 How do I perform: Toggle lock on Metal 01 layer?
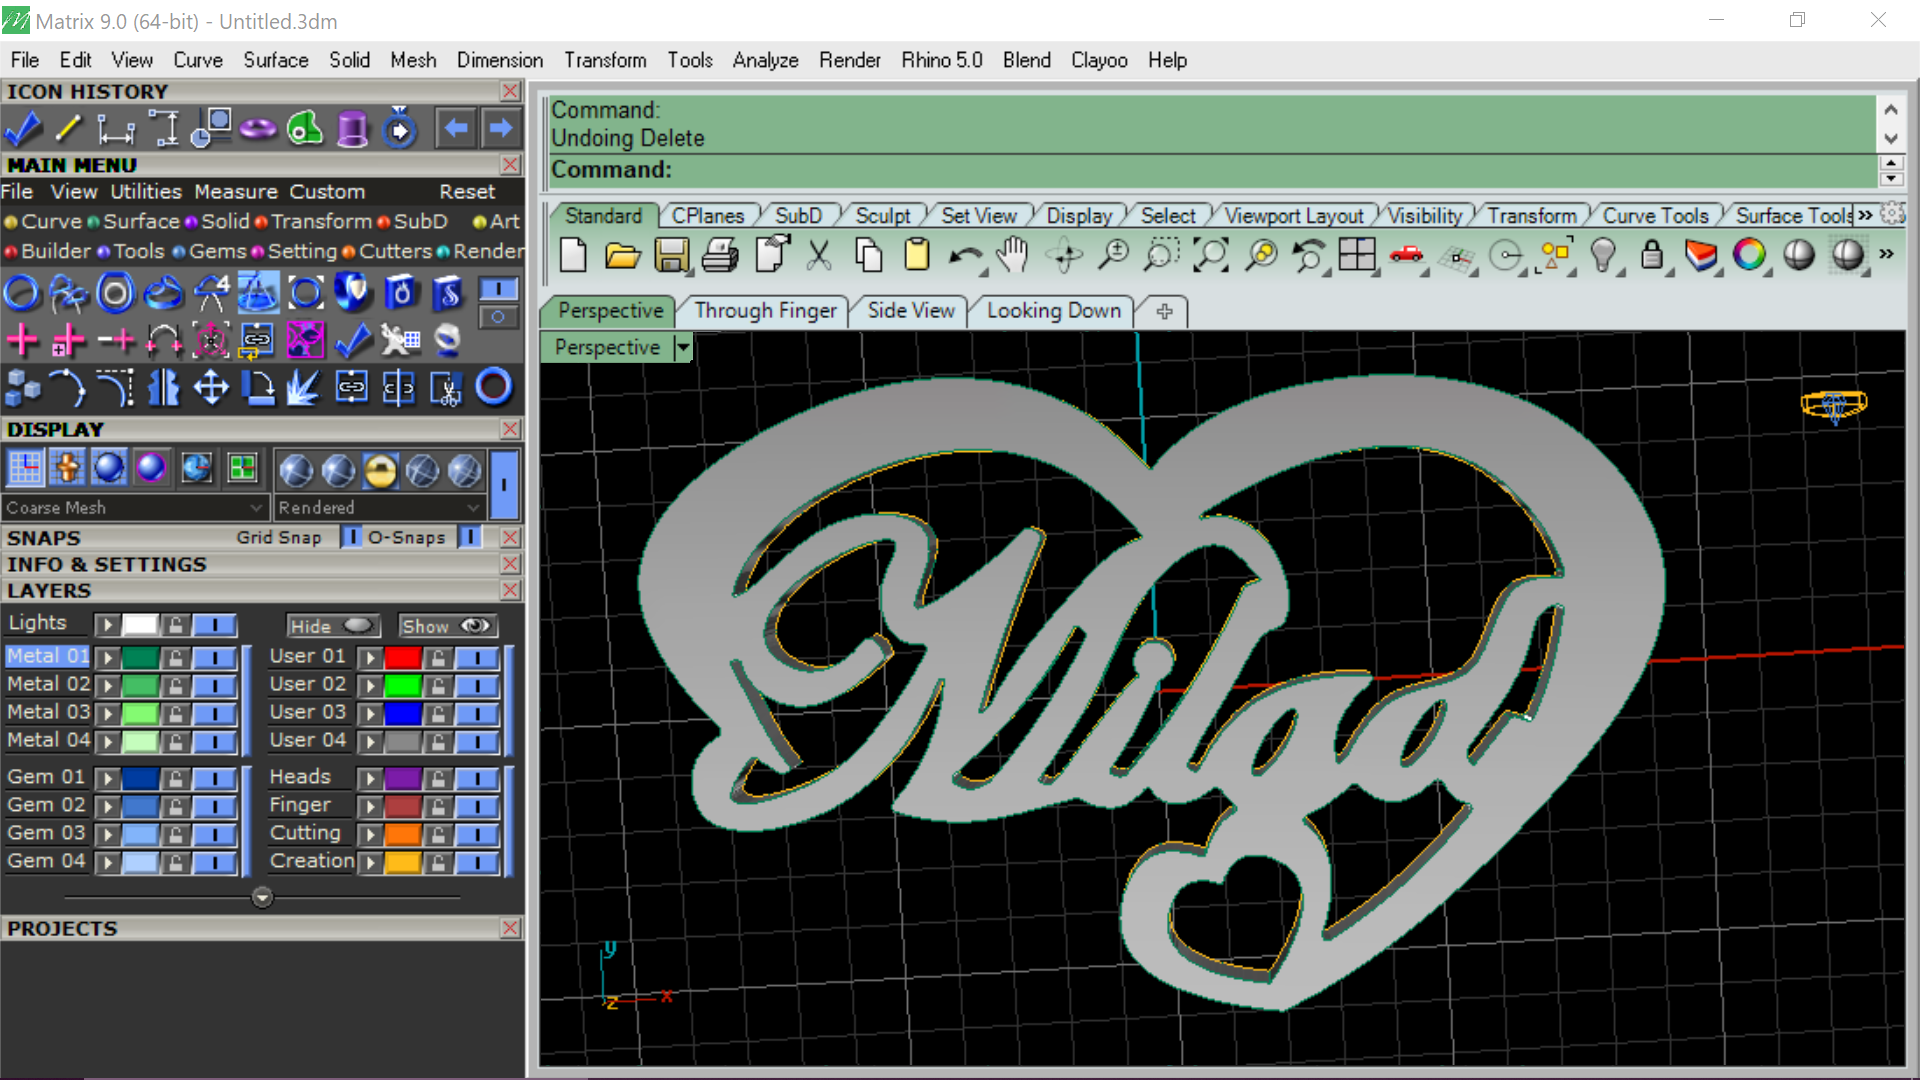[176, 658]
